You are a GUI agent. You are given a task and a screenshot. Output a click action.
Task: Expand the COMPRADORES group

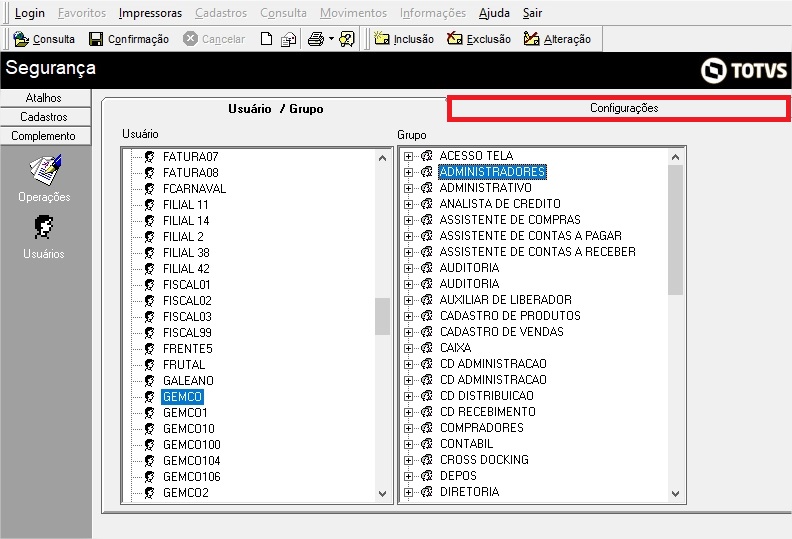(x=408, y=428)
